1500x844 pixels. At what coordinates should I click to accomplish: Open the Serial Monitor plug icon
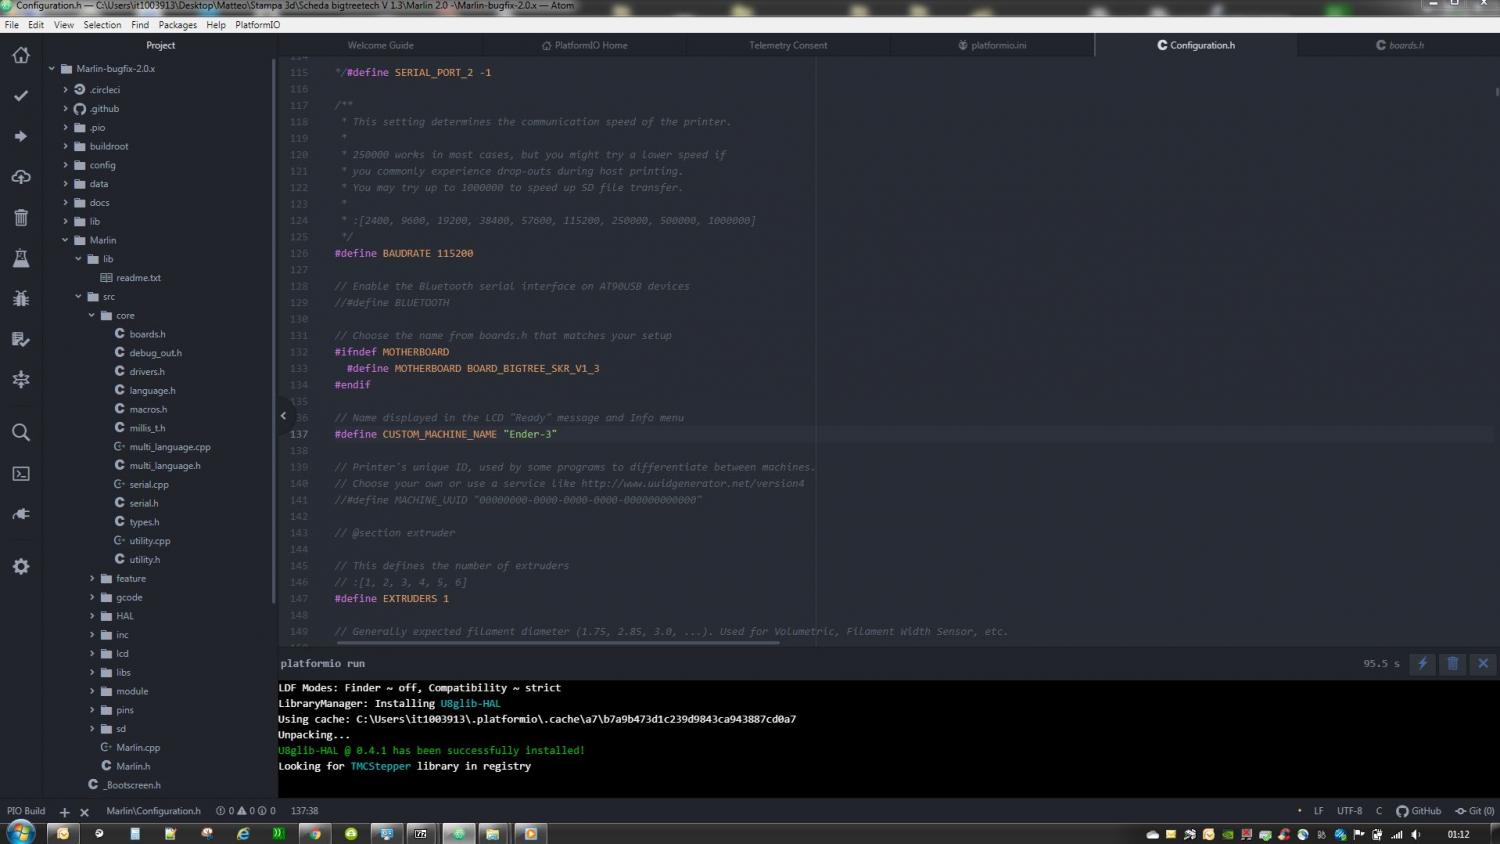point(20,514)
